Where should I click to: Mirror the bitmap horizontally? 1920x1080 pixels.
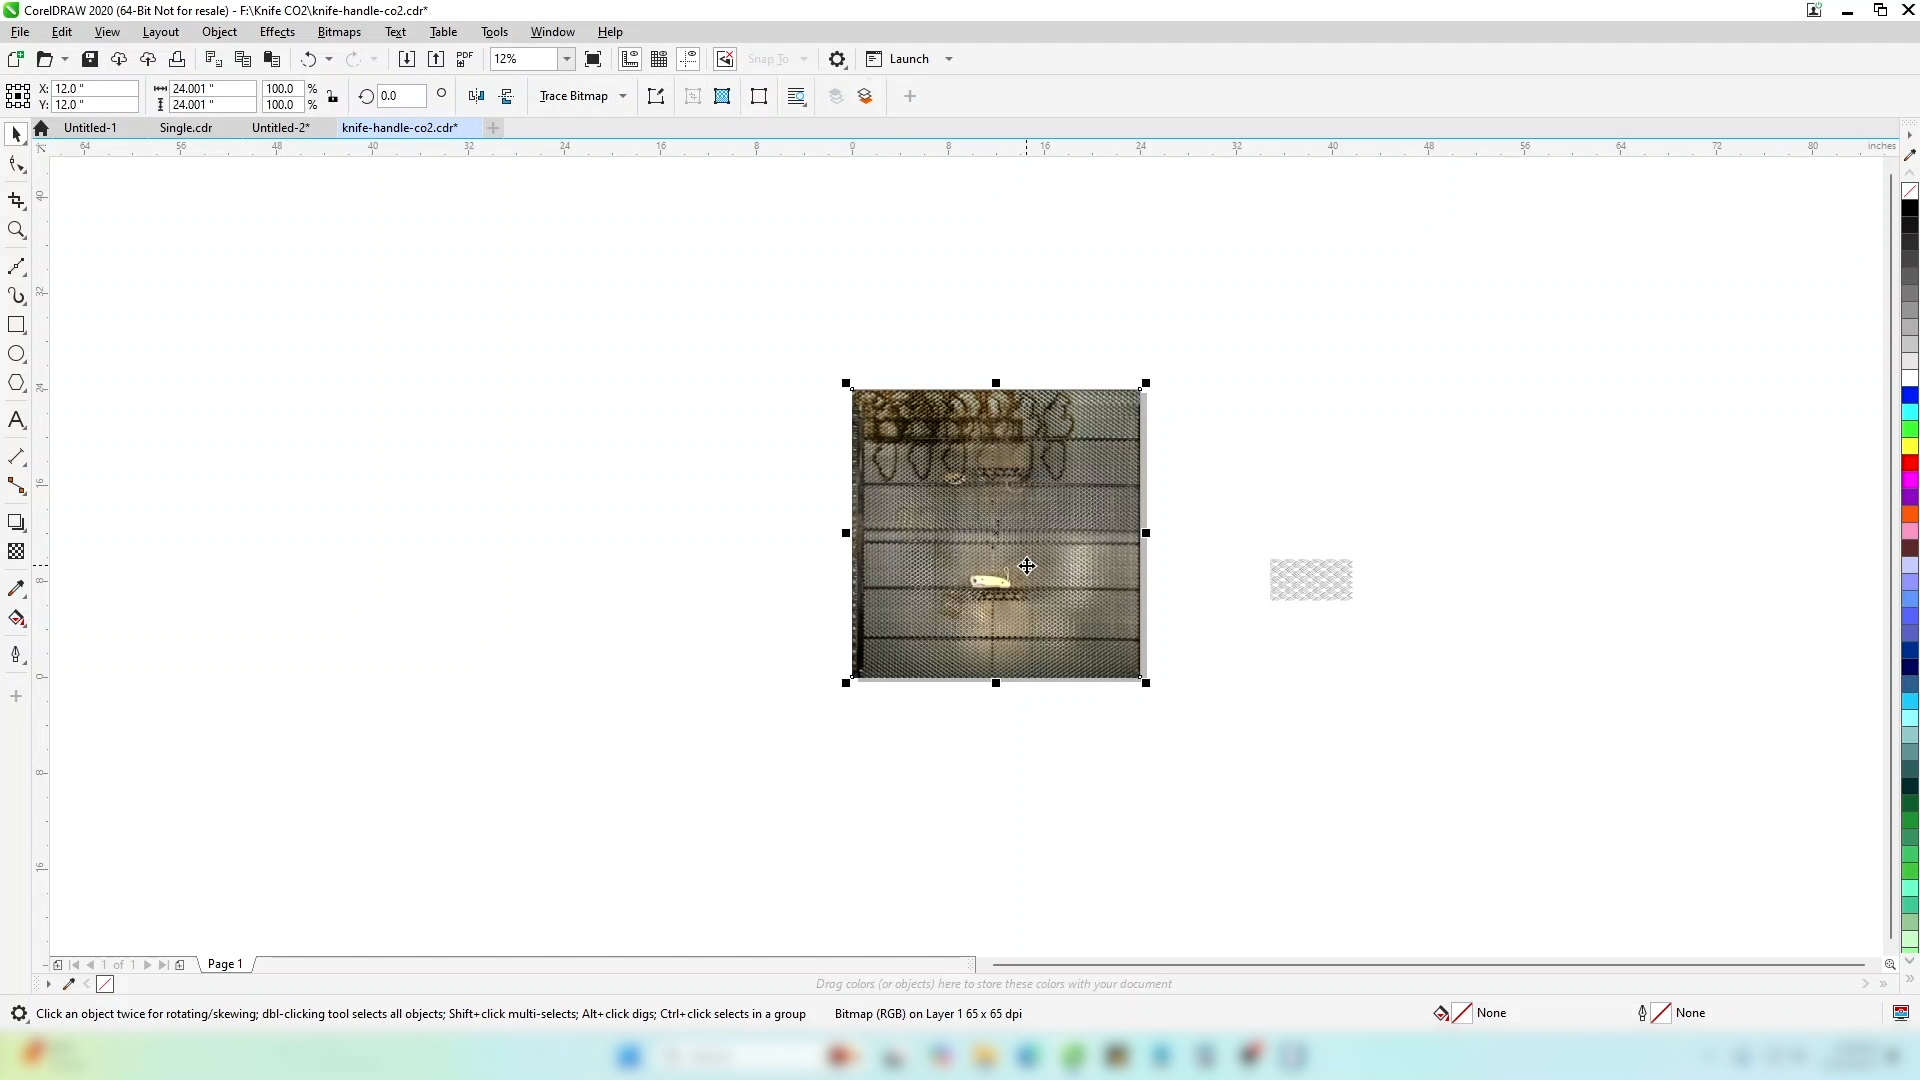tap(476, 96)
